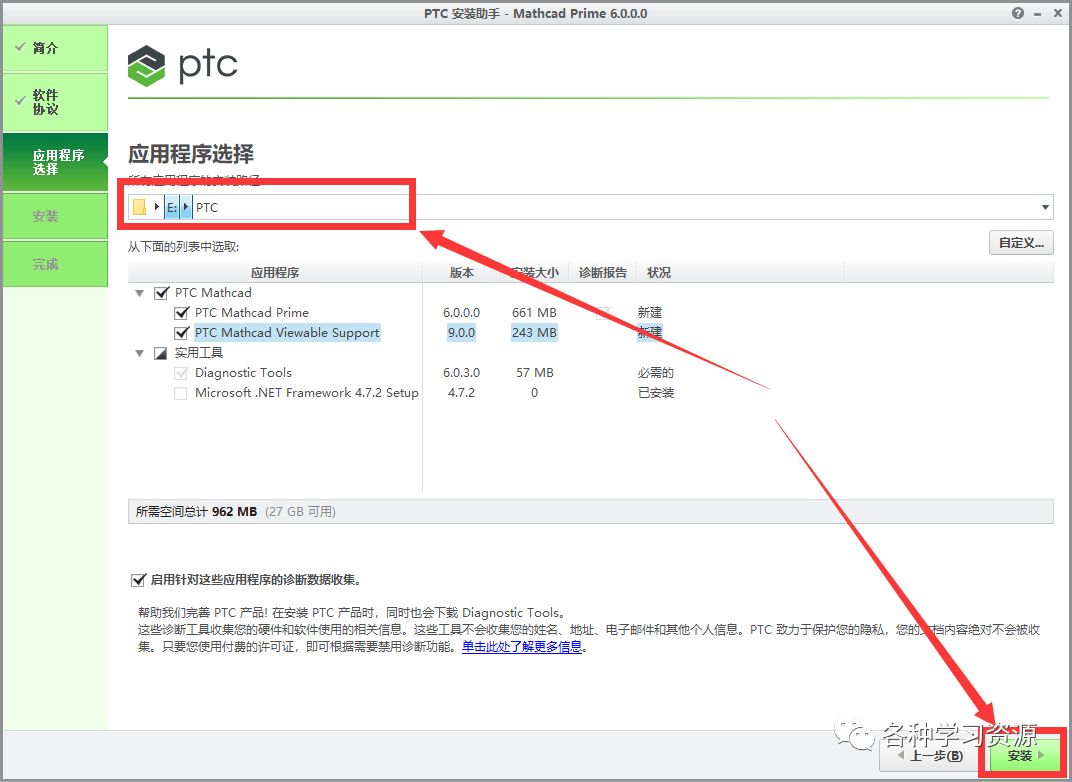Viewport: 1072px width, 782px height.
Task: Select Microsoft .NET Framework 4.7.2 Setup row
Action: coord(306,392)
